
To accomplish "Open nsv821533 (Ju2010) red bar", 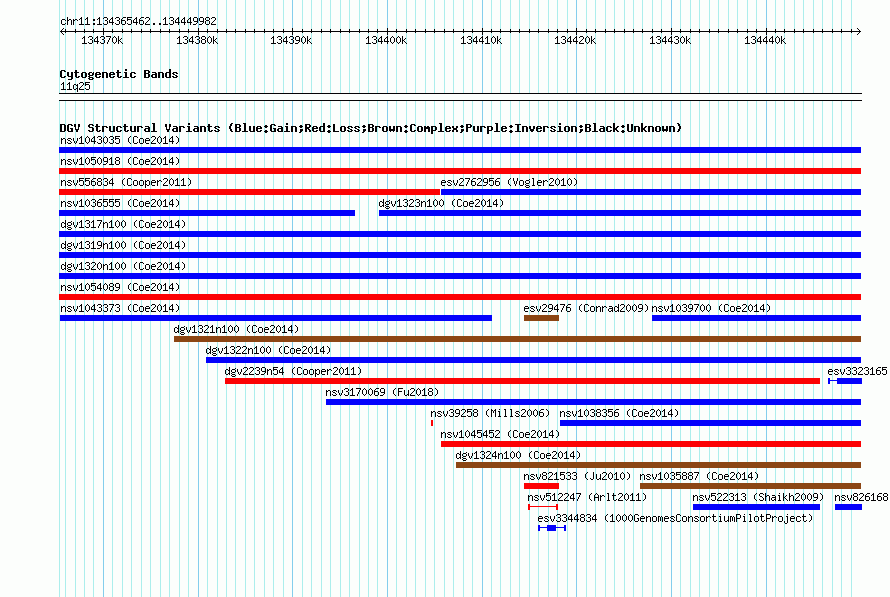I will (541, 486).
